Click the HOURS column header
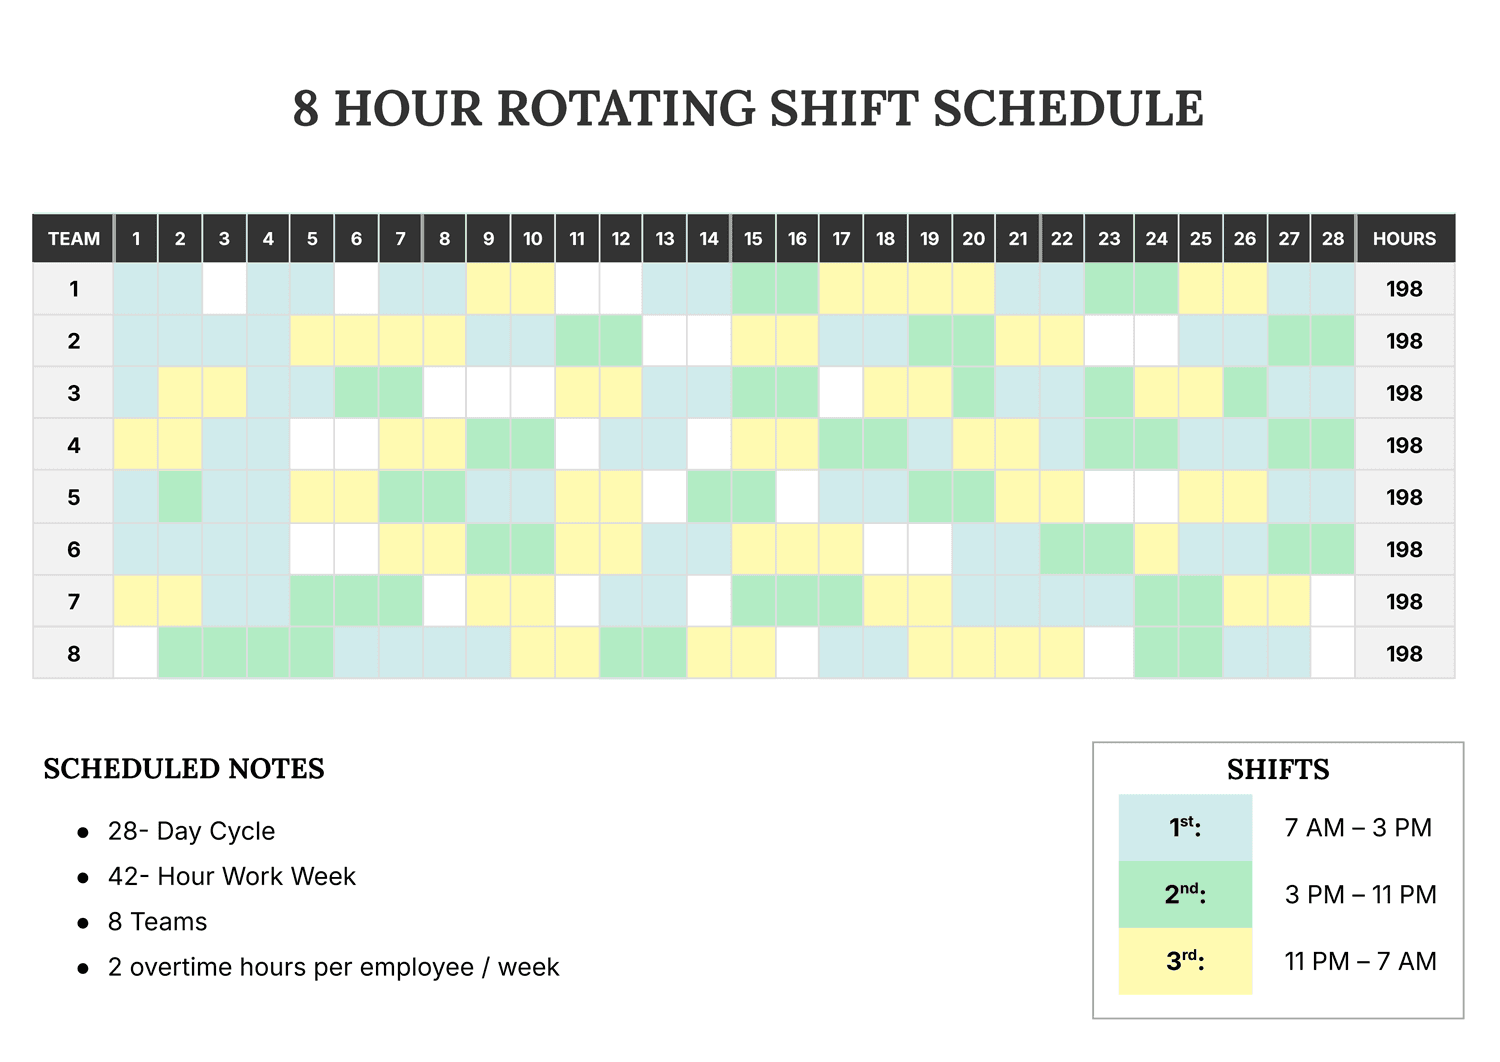The height and width of the screenshot is (1062, 1500). click(x=1404, y=239)
